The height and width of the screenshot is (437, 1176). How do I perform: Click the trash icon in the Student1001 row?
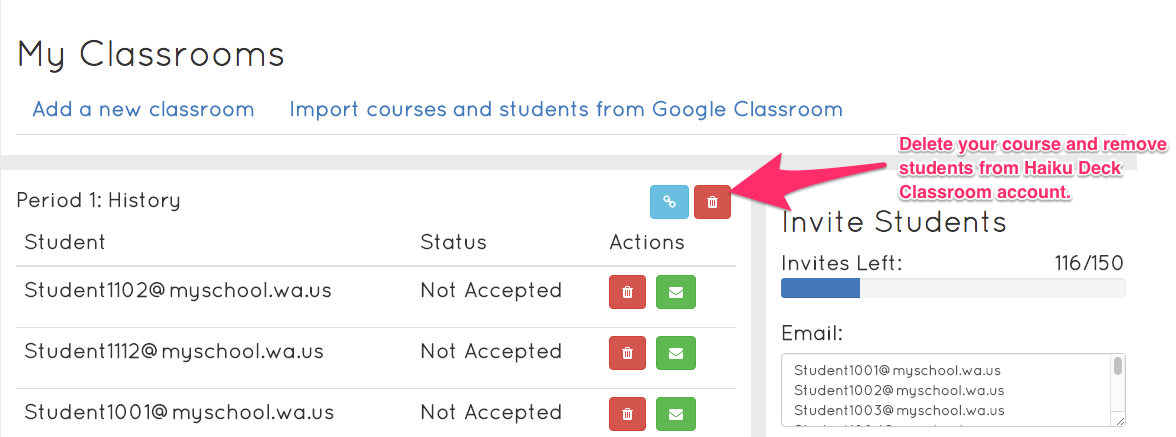[627, 413]
